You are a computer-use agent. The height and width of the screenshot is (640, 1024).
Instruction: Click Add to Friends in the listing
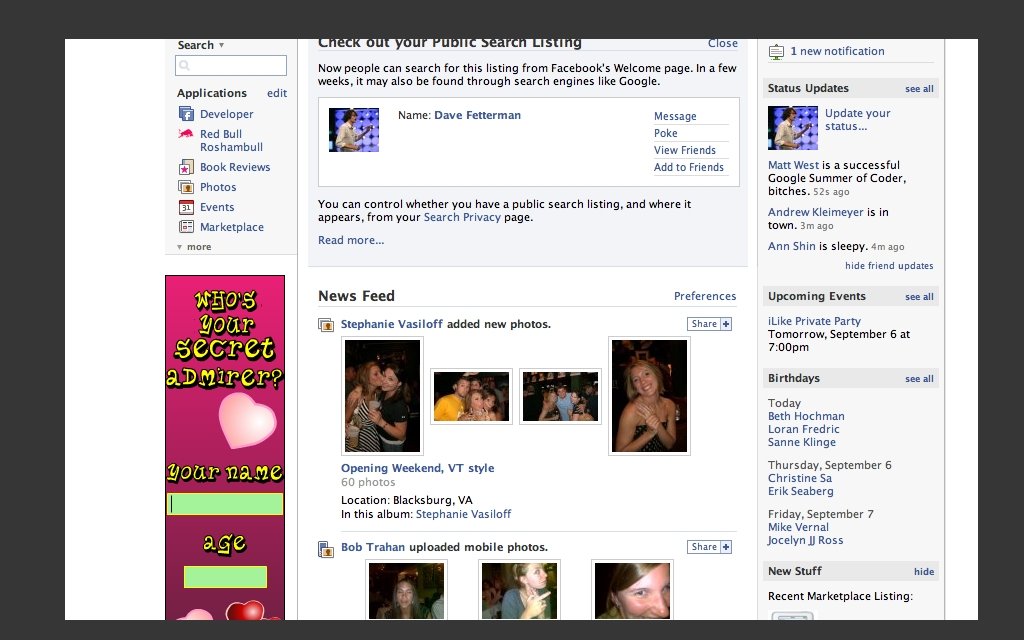(x=688, y=167)
